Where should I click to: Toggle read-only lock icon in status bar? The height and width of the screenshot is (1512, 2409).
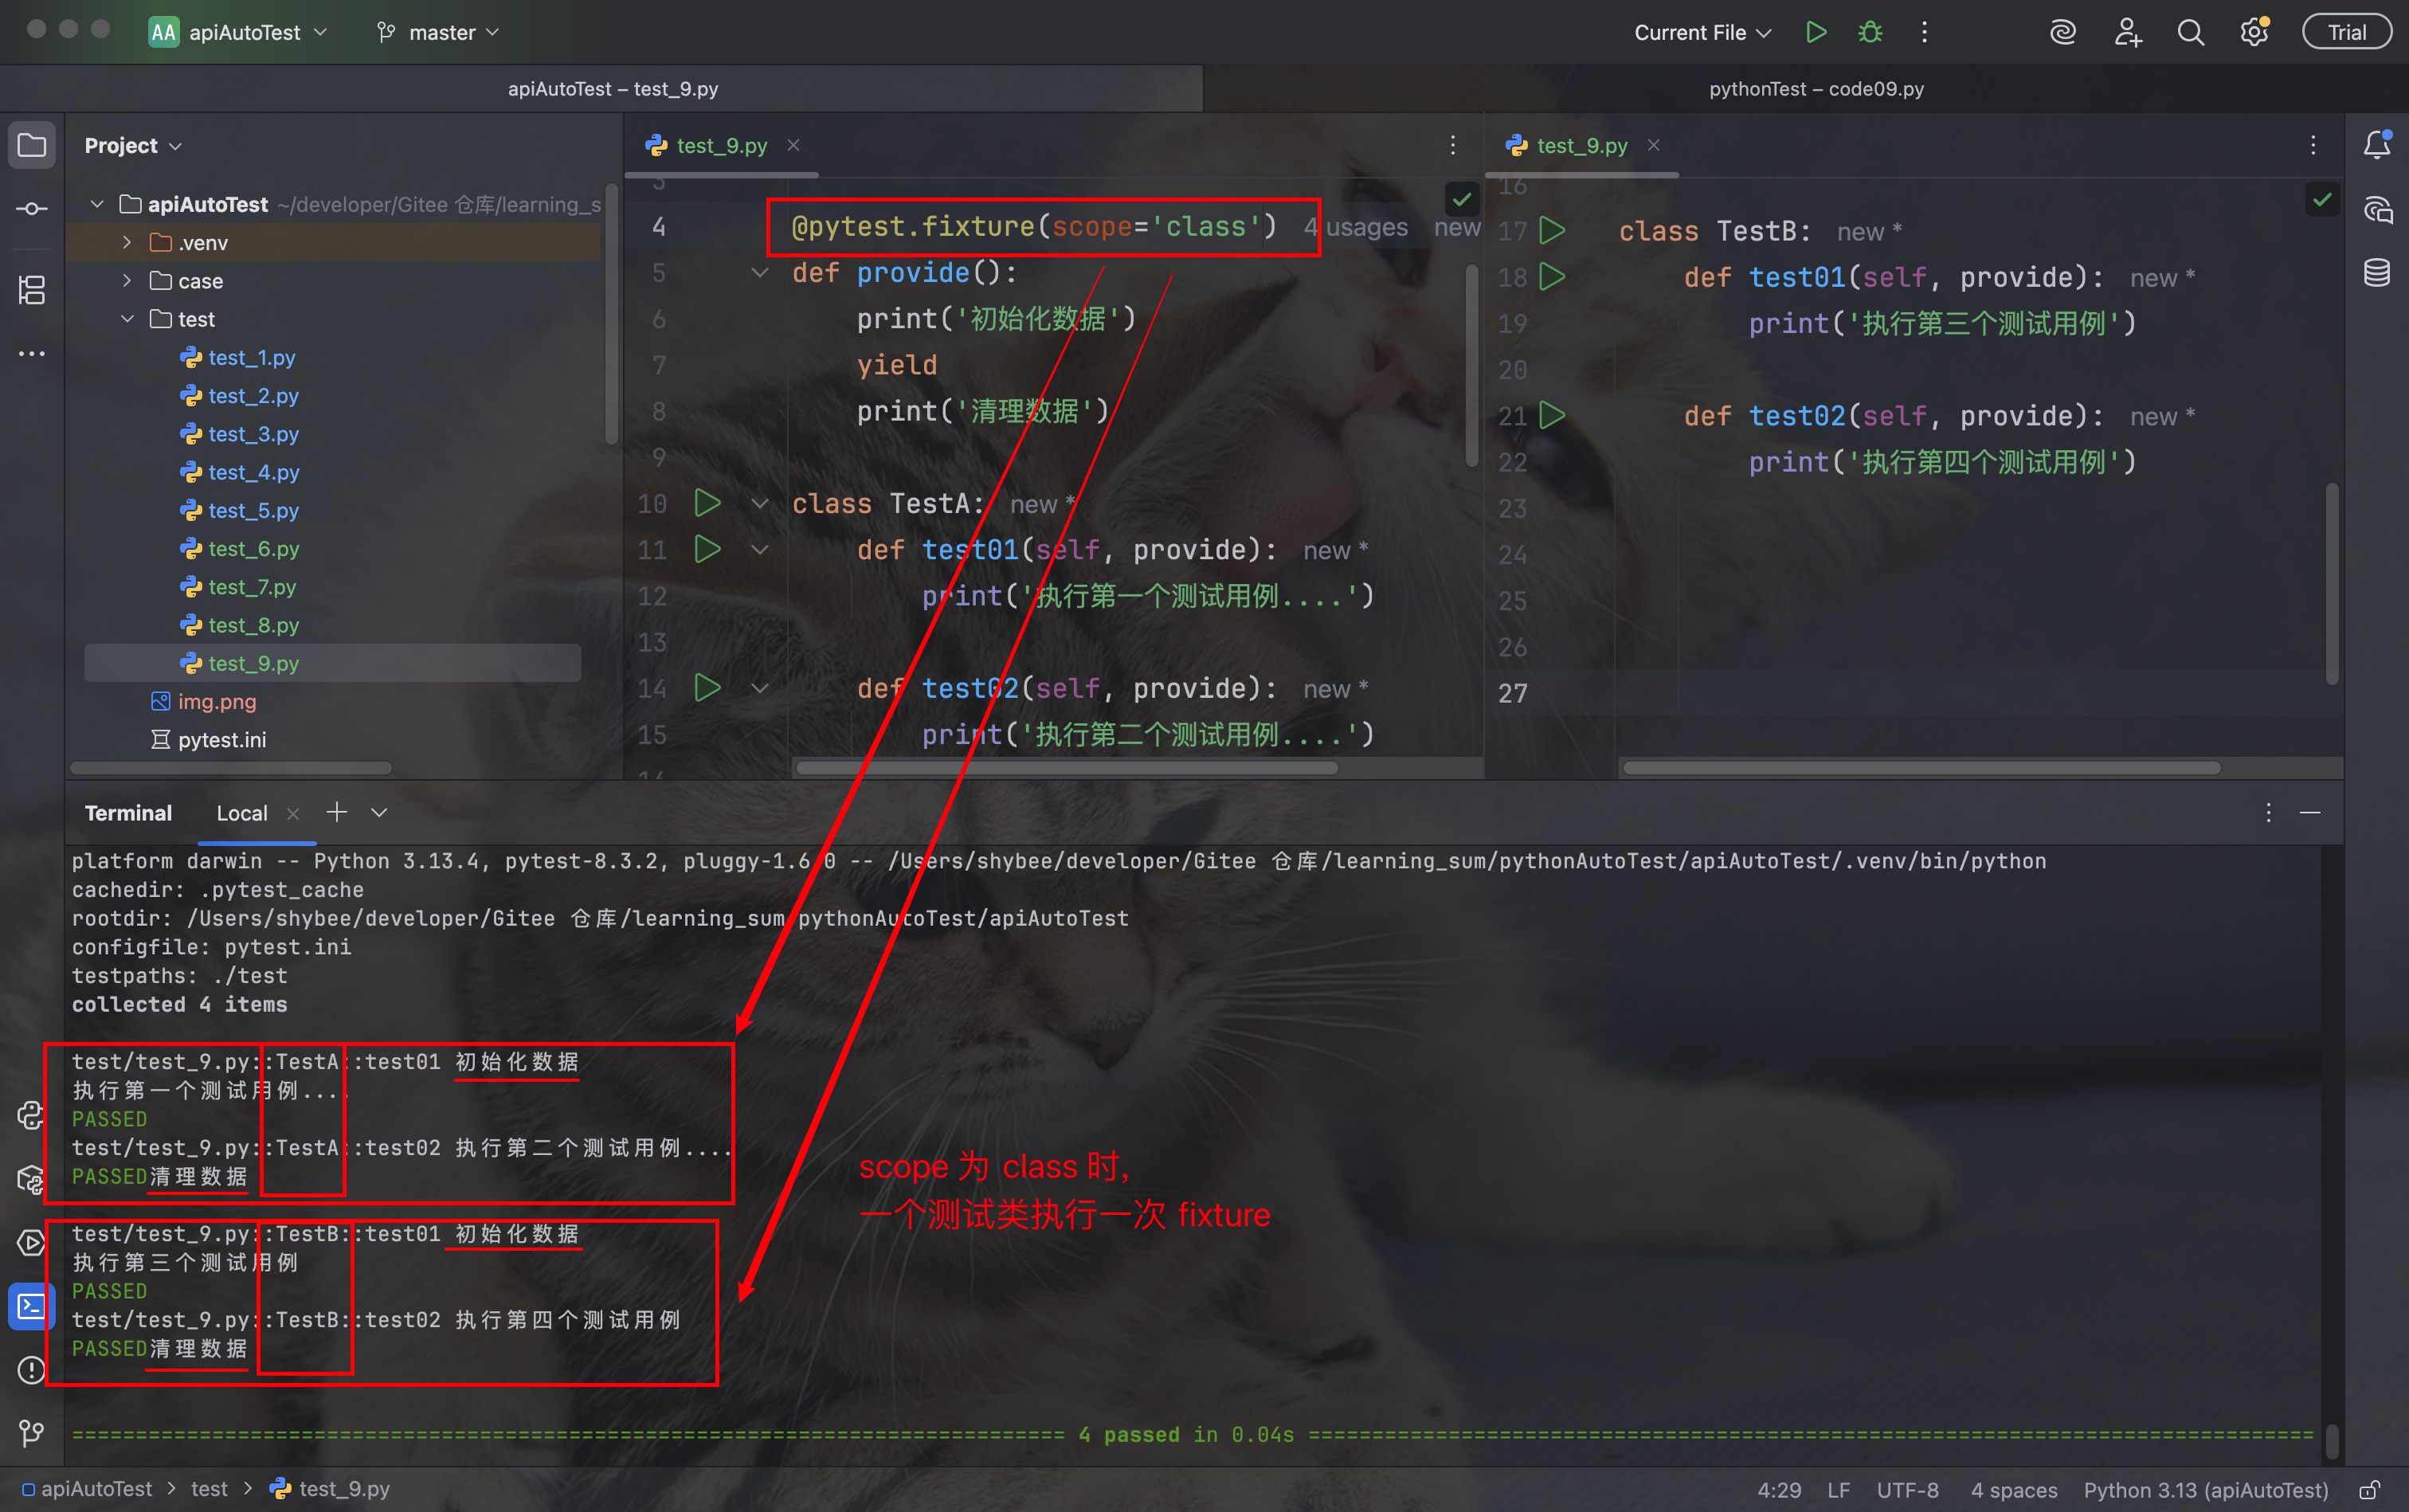pos(2369,1490)
